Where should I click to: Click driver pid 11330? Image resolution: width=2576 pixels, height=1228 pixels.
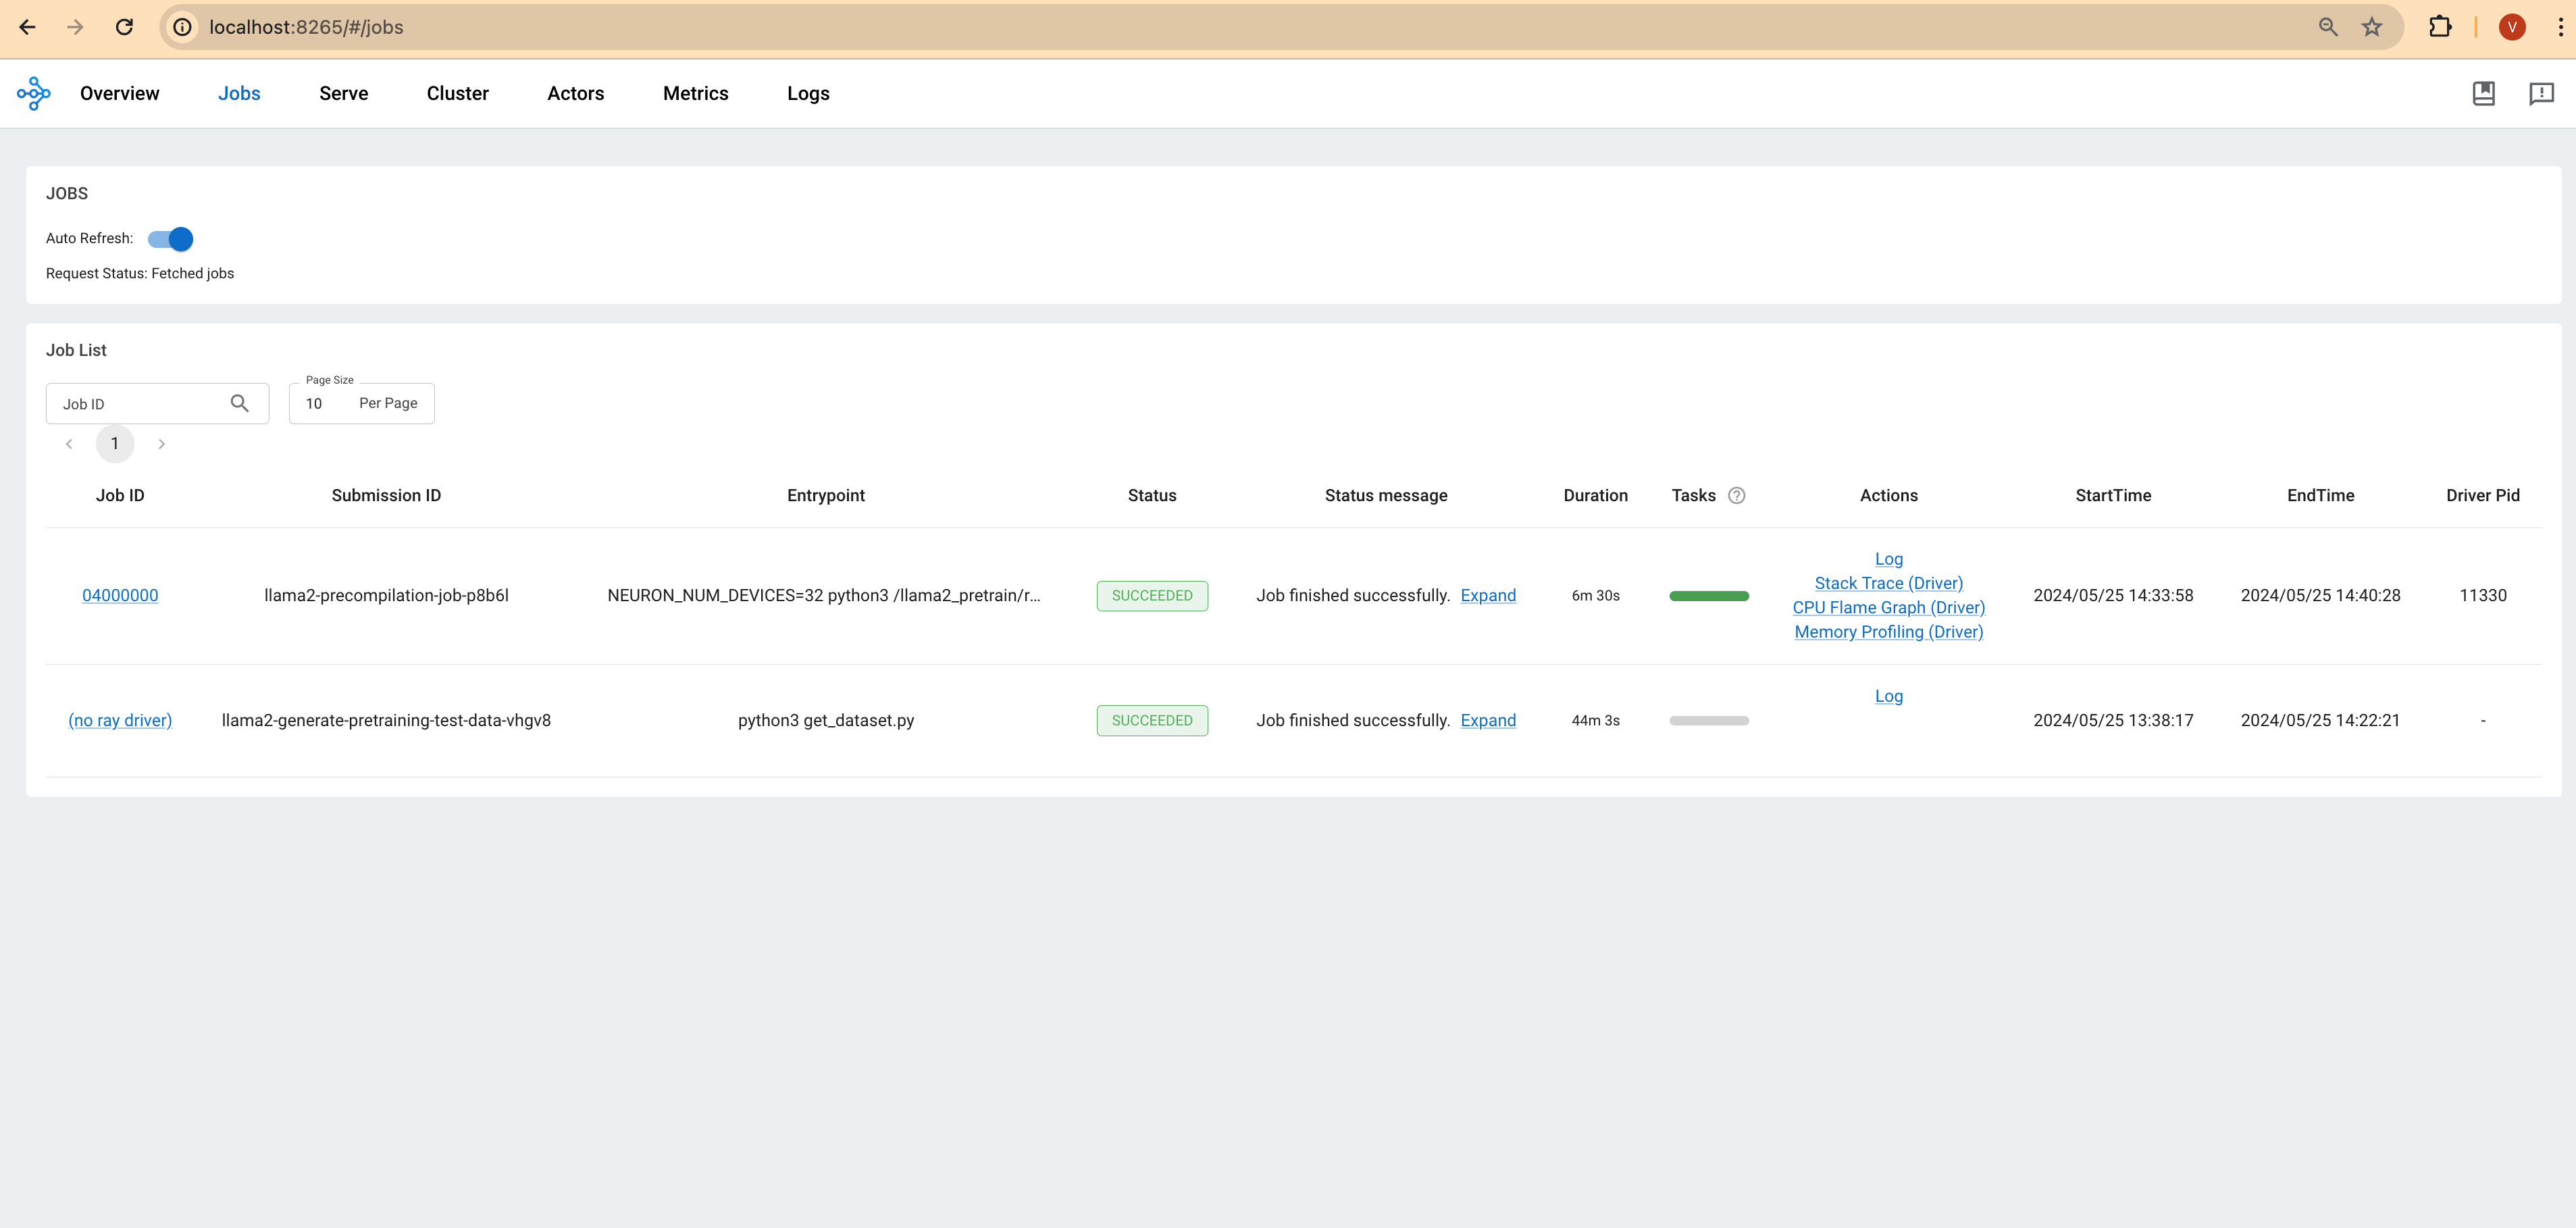coord(2483,595)
